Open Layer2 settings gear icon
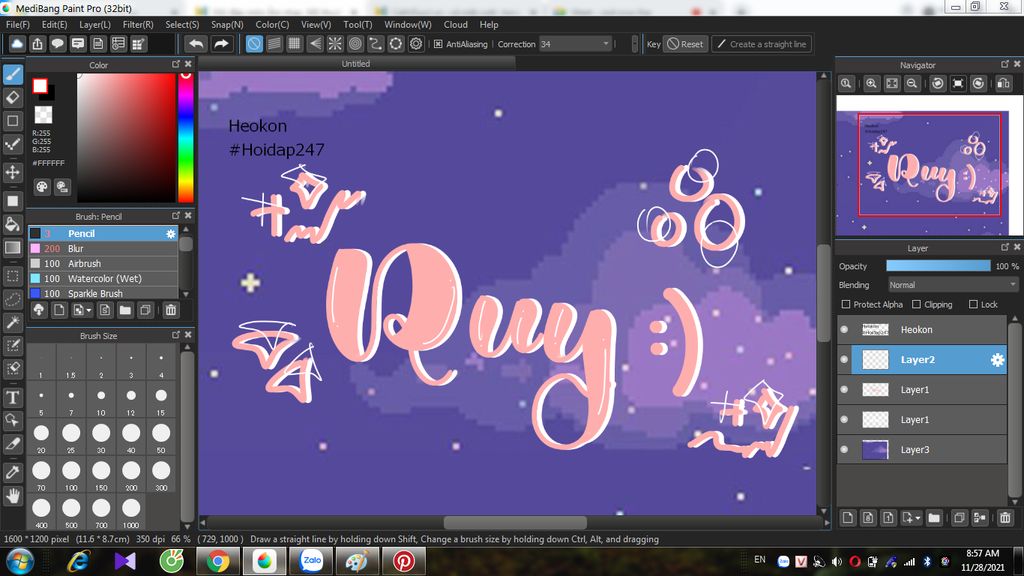The width and height of the screenshot is (1024, 576). click(997, 360)
